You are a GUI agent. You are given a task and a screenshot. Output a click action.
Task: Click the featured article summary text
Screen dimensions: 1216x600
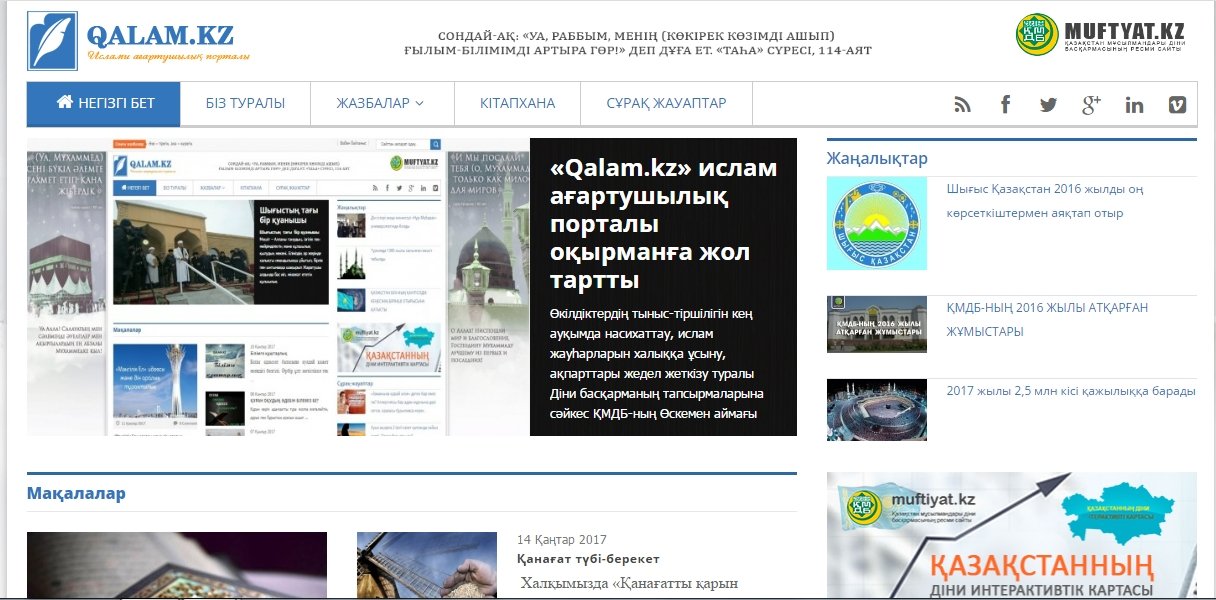click(x=657, y=364)
